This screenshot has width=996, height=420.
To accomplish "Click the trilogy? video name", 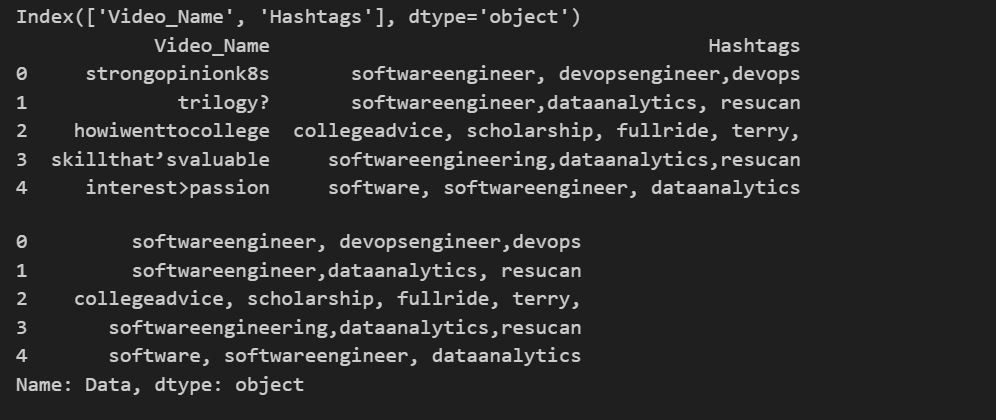I will (224, 103).
